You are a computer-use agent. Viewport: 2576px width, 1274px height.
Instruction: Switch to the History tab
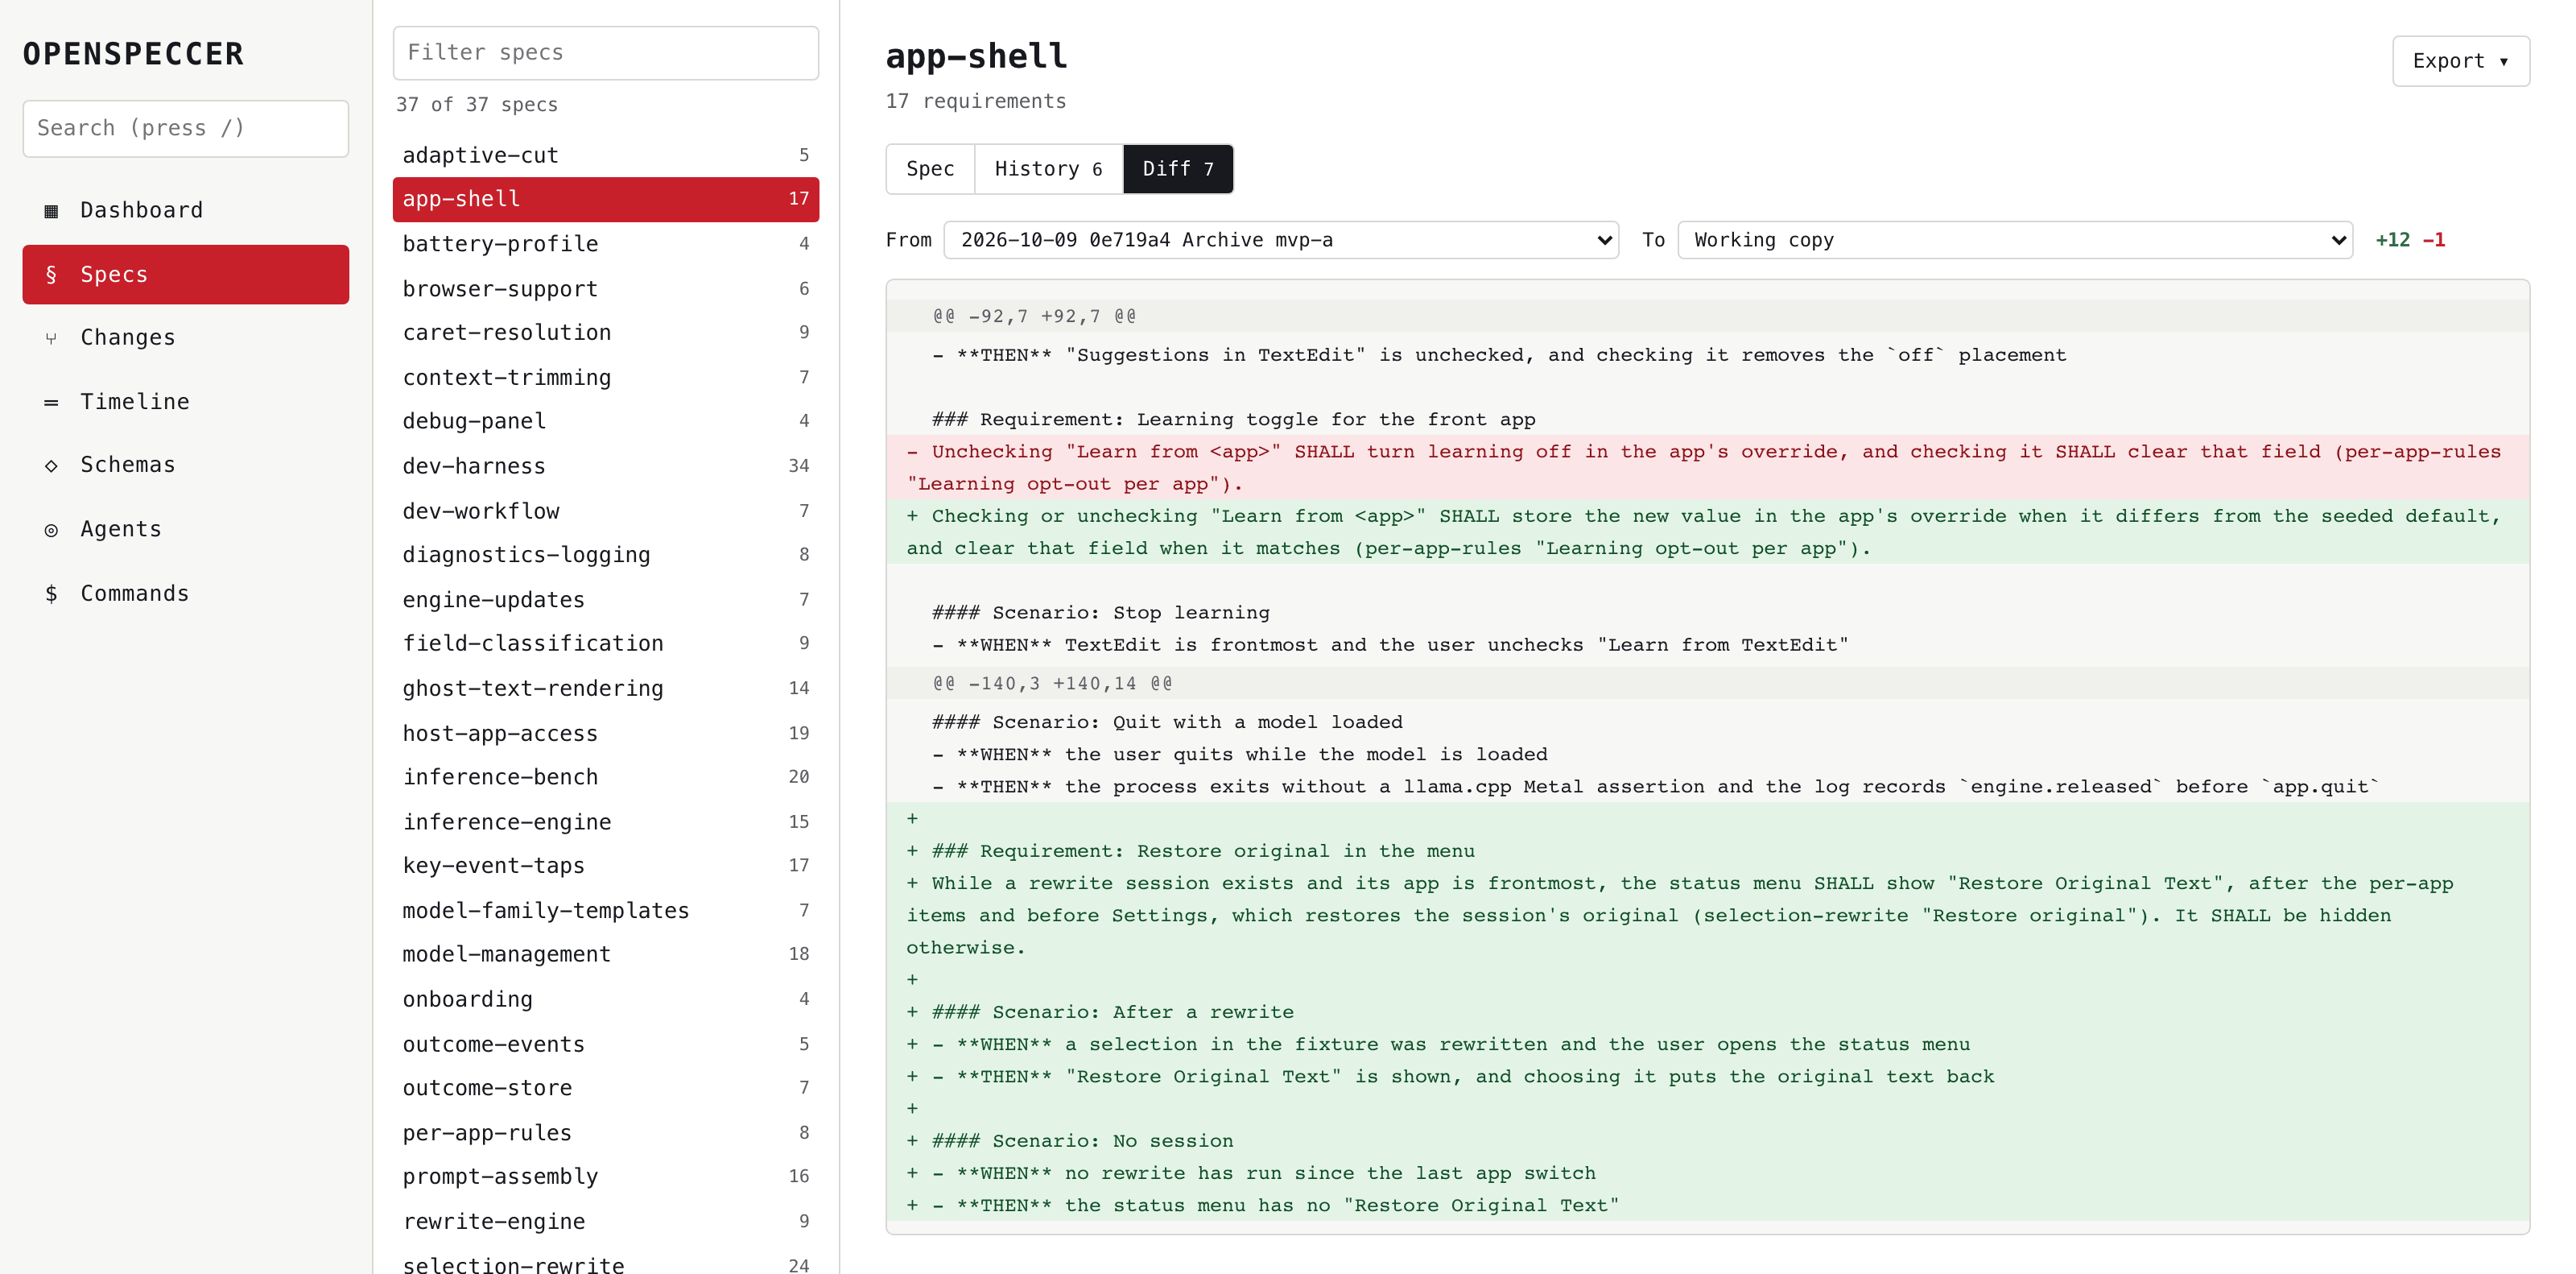[1048, 169]
